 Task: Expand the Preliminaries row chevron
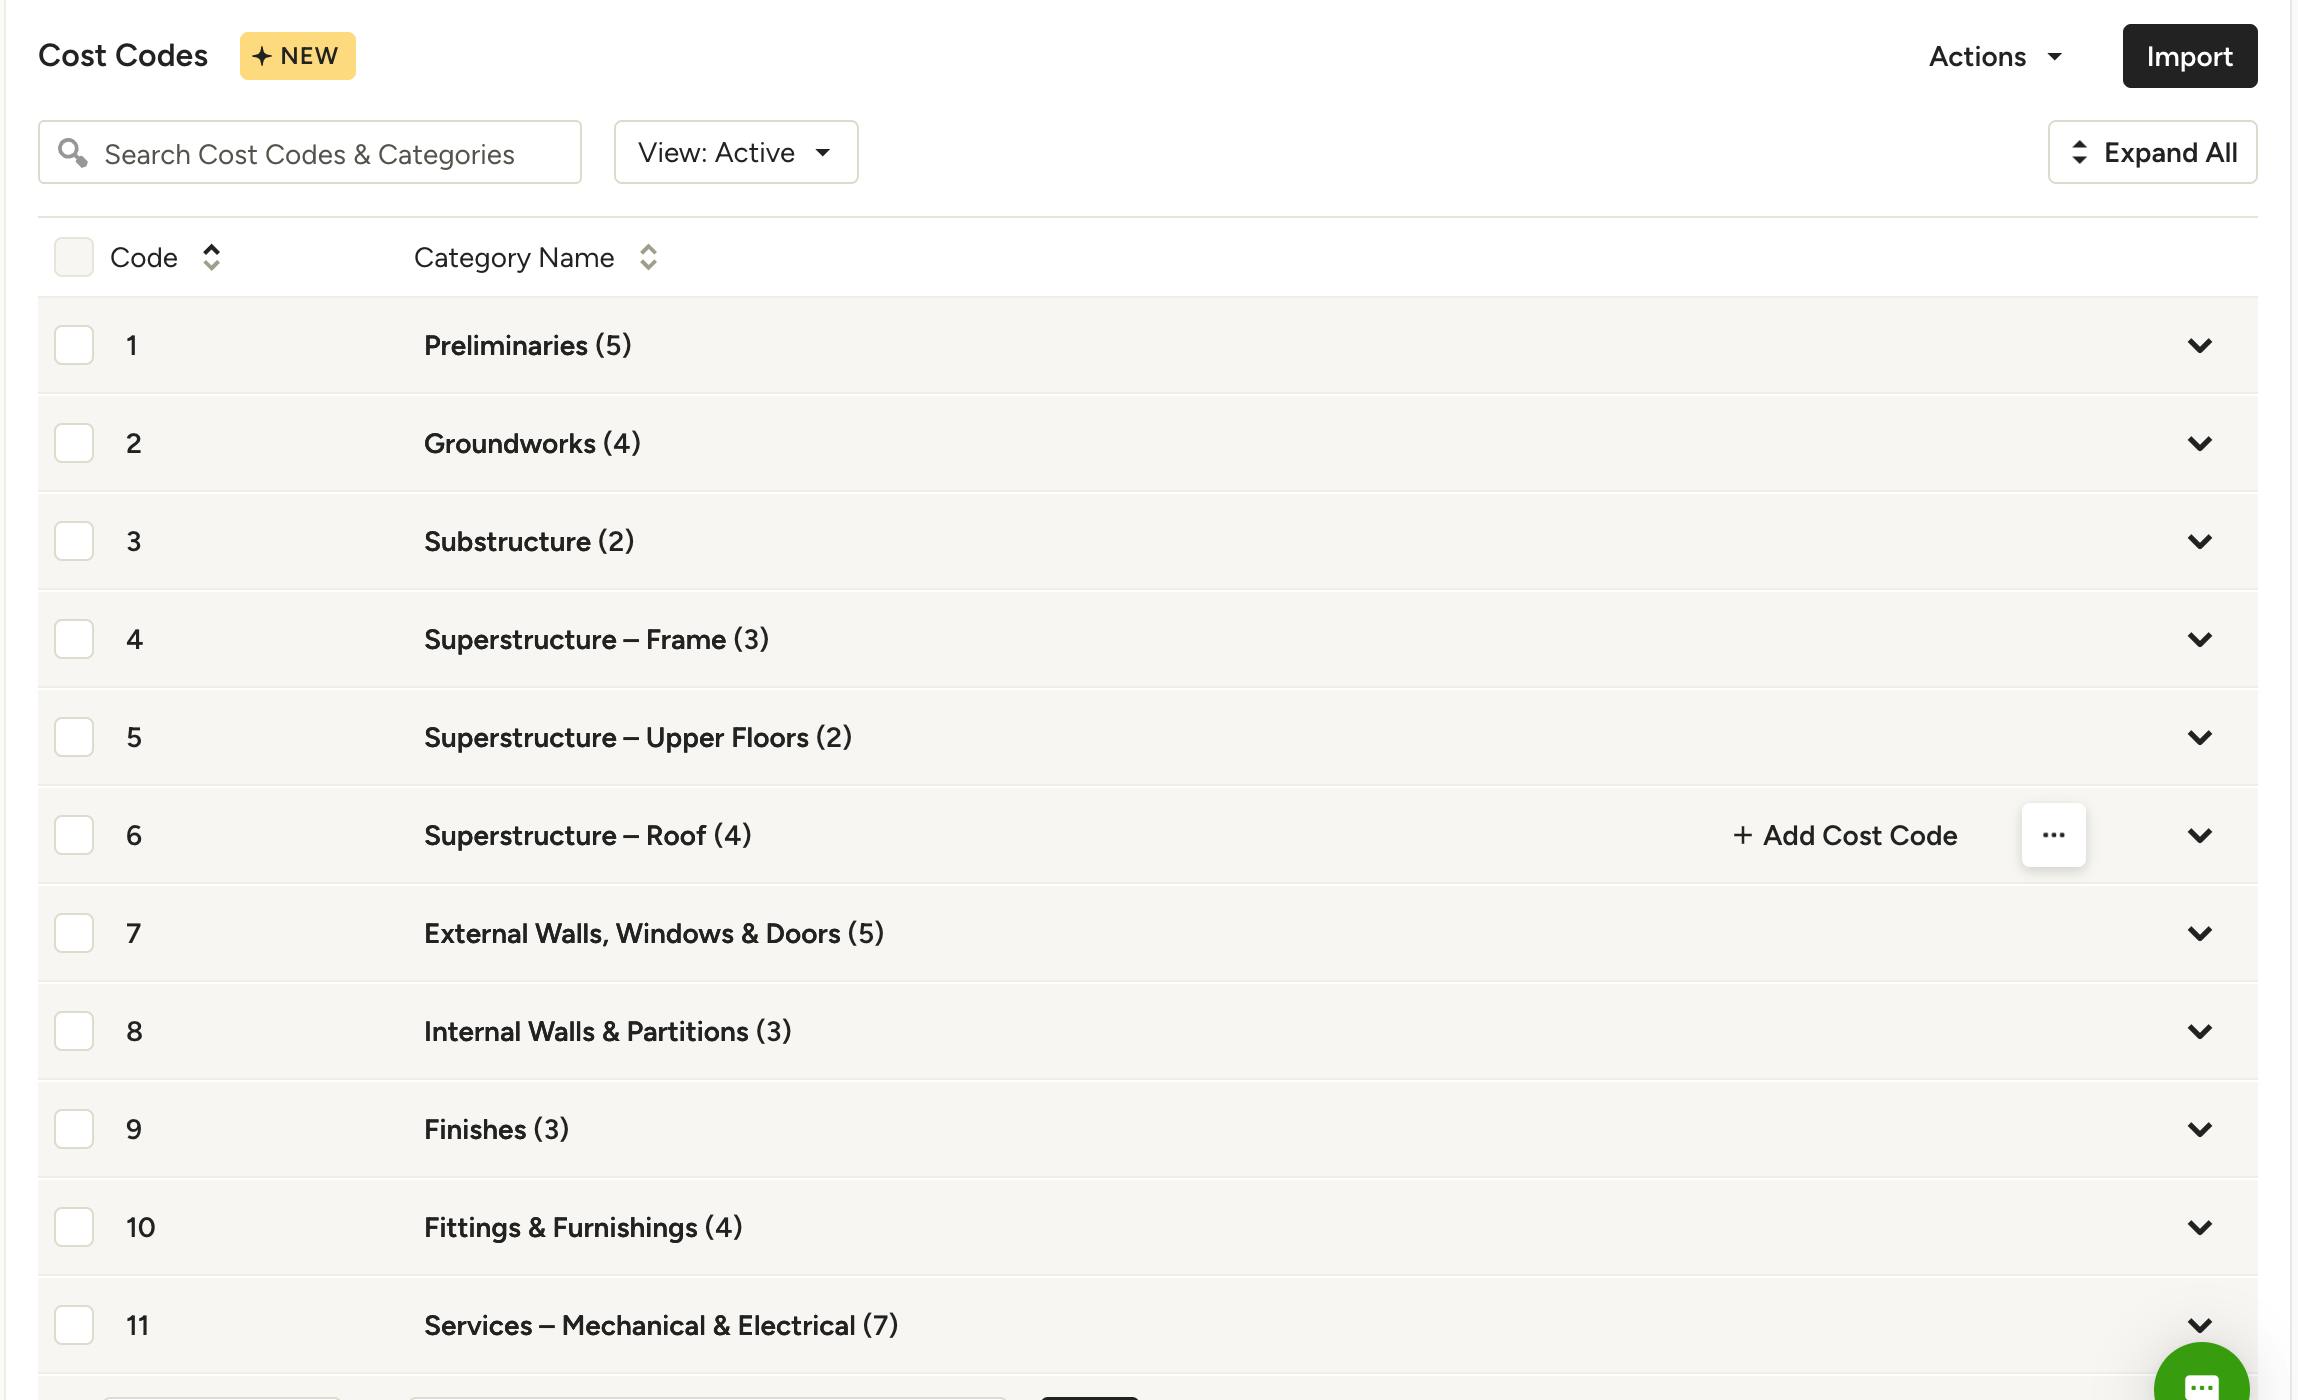point(2199,346)
